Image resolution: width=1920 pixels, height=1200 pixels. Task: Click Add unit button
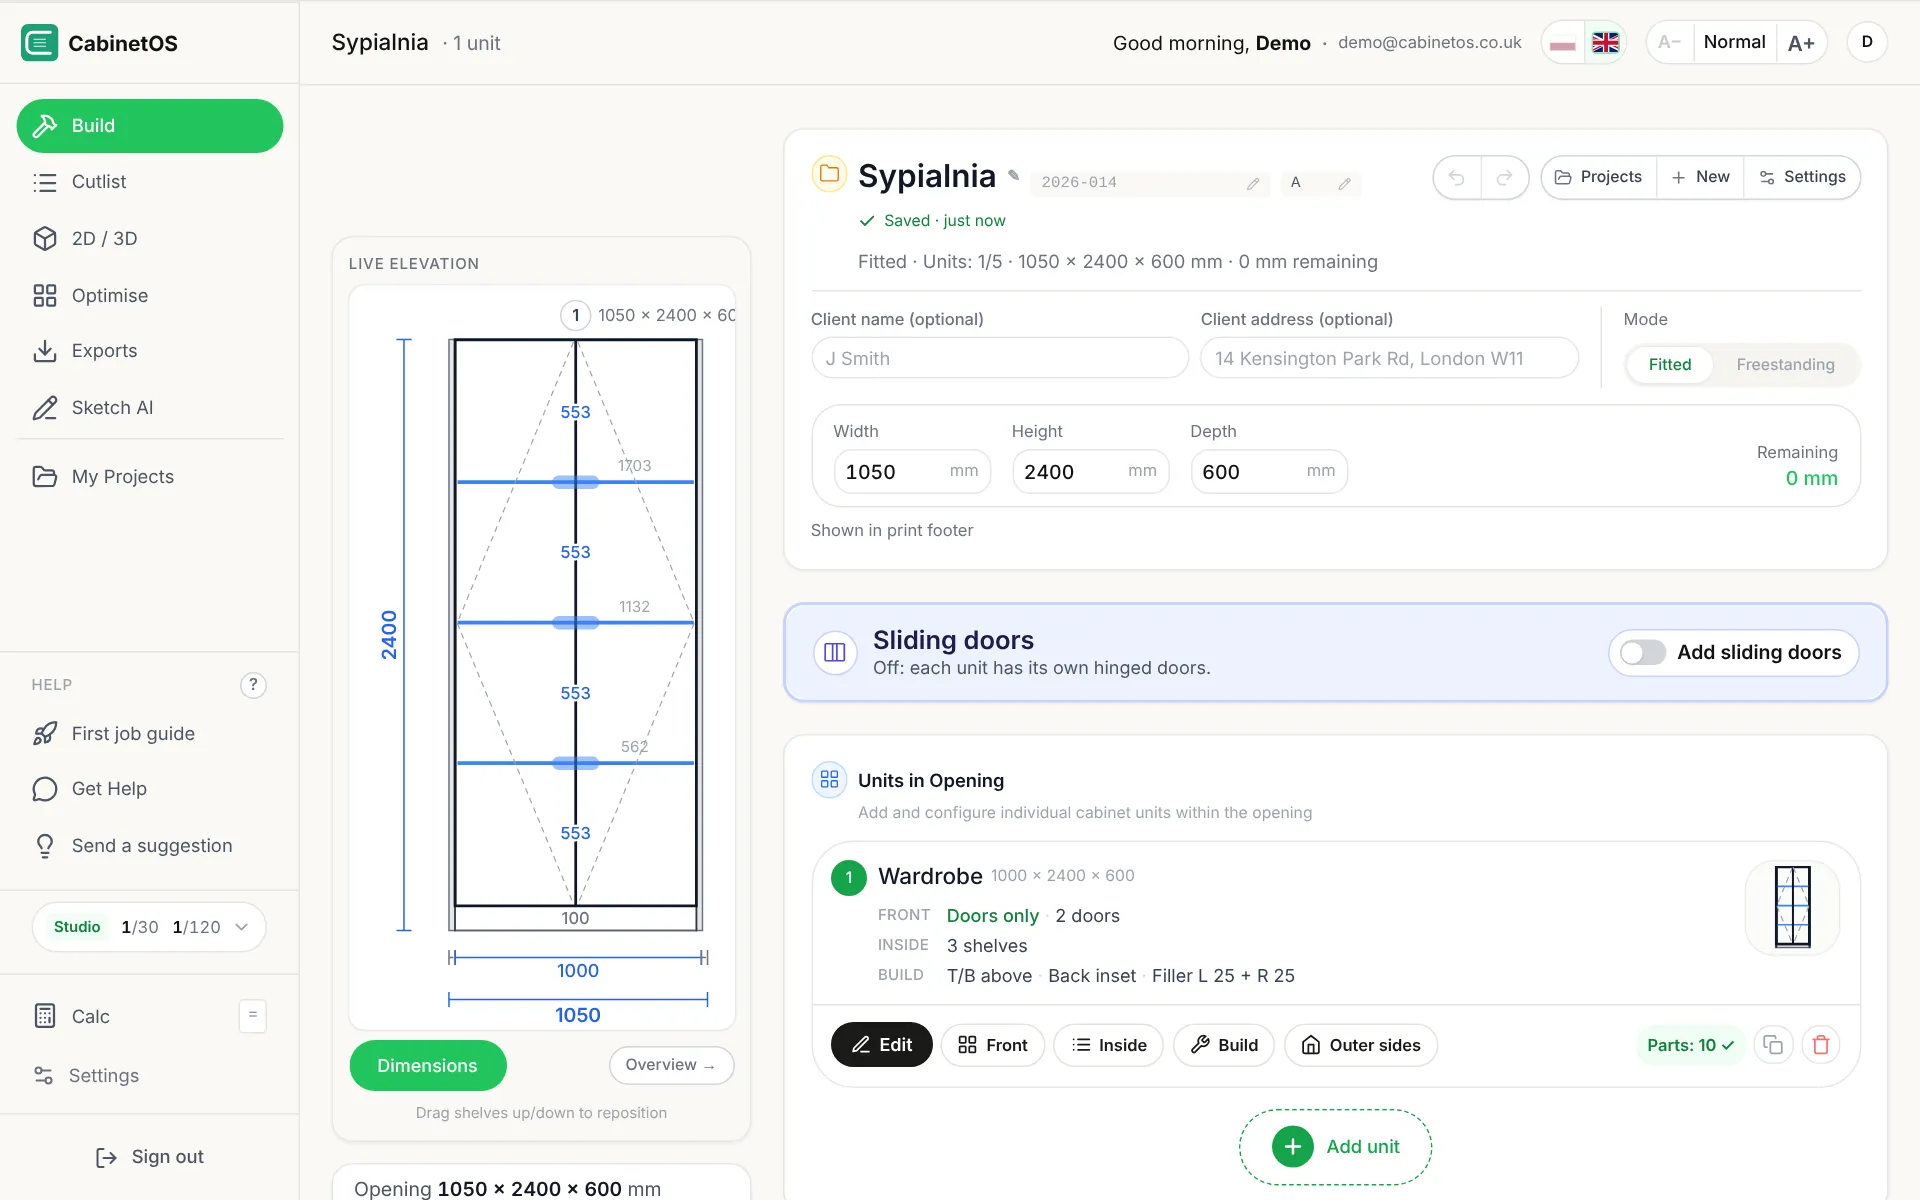click(1335, 1147)
